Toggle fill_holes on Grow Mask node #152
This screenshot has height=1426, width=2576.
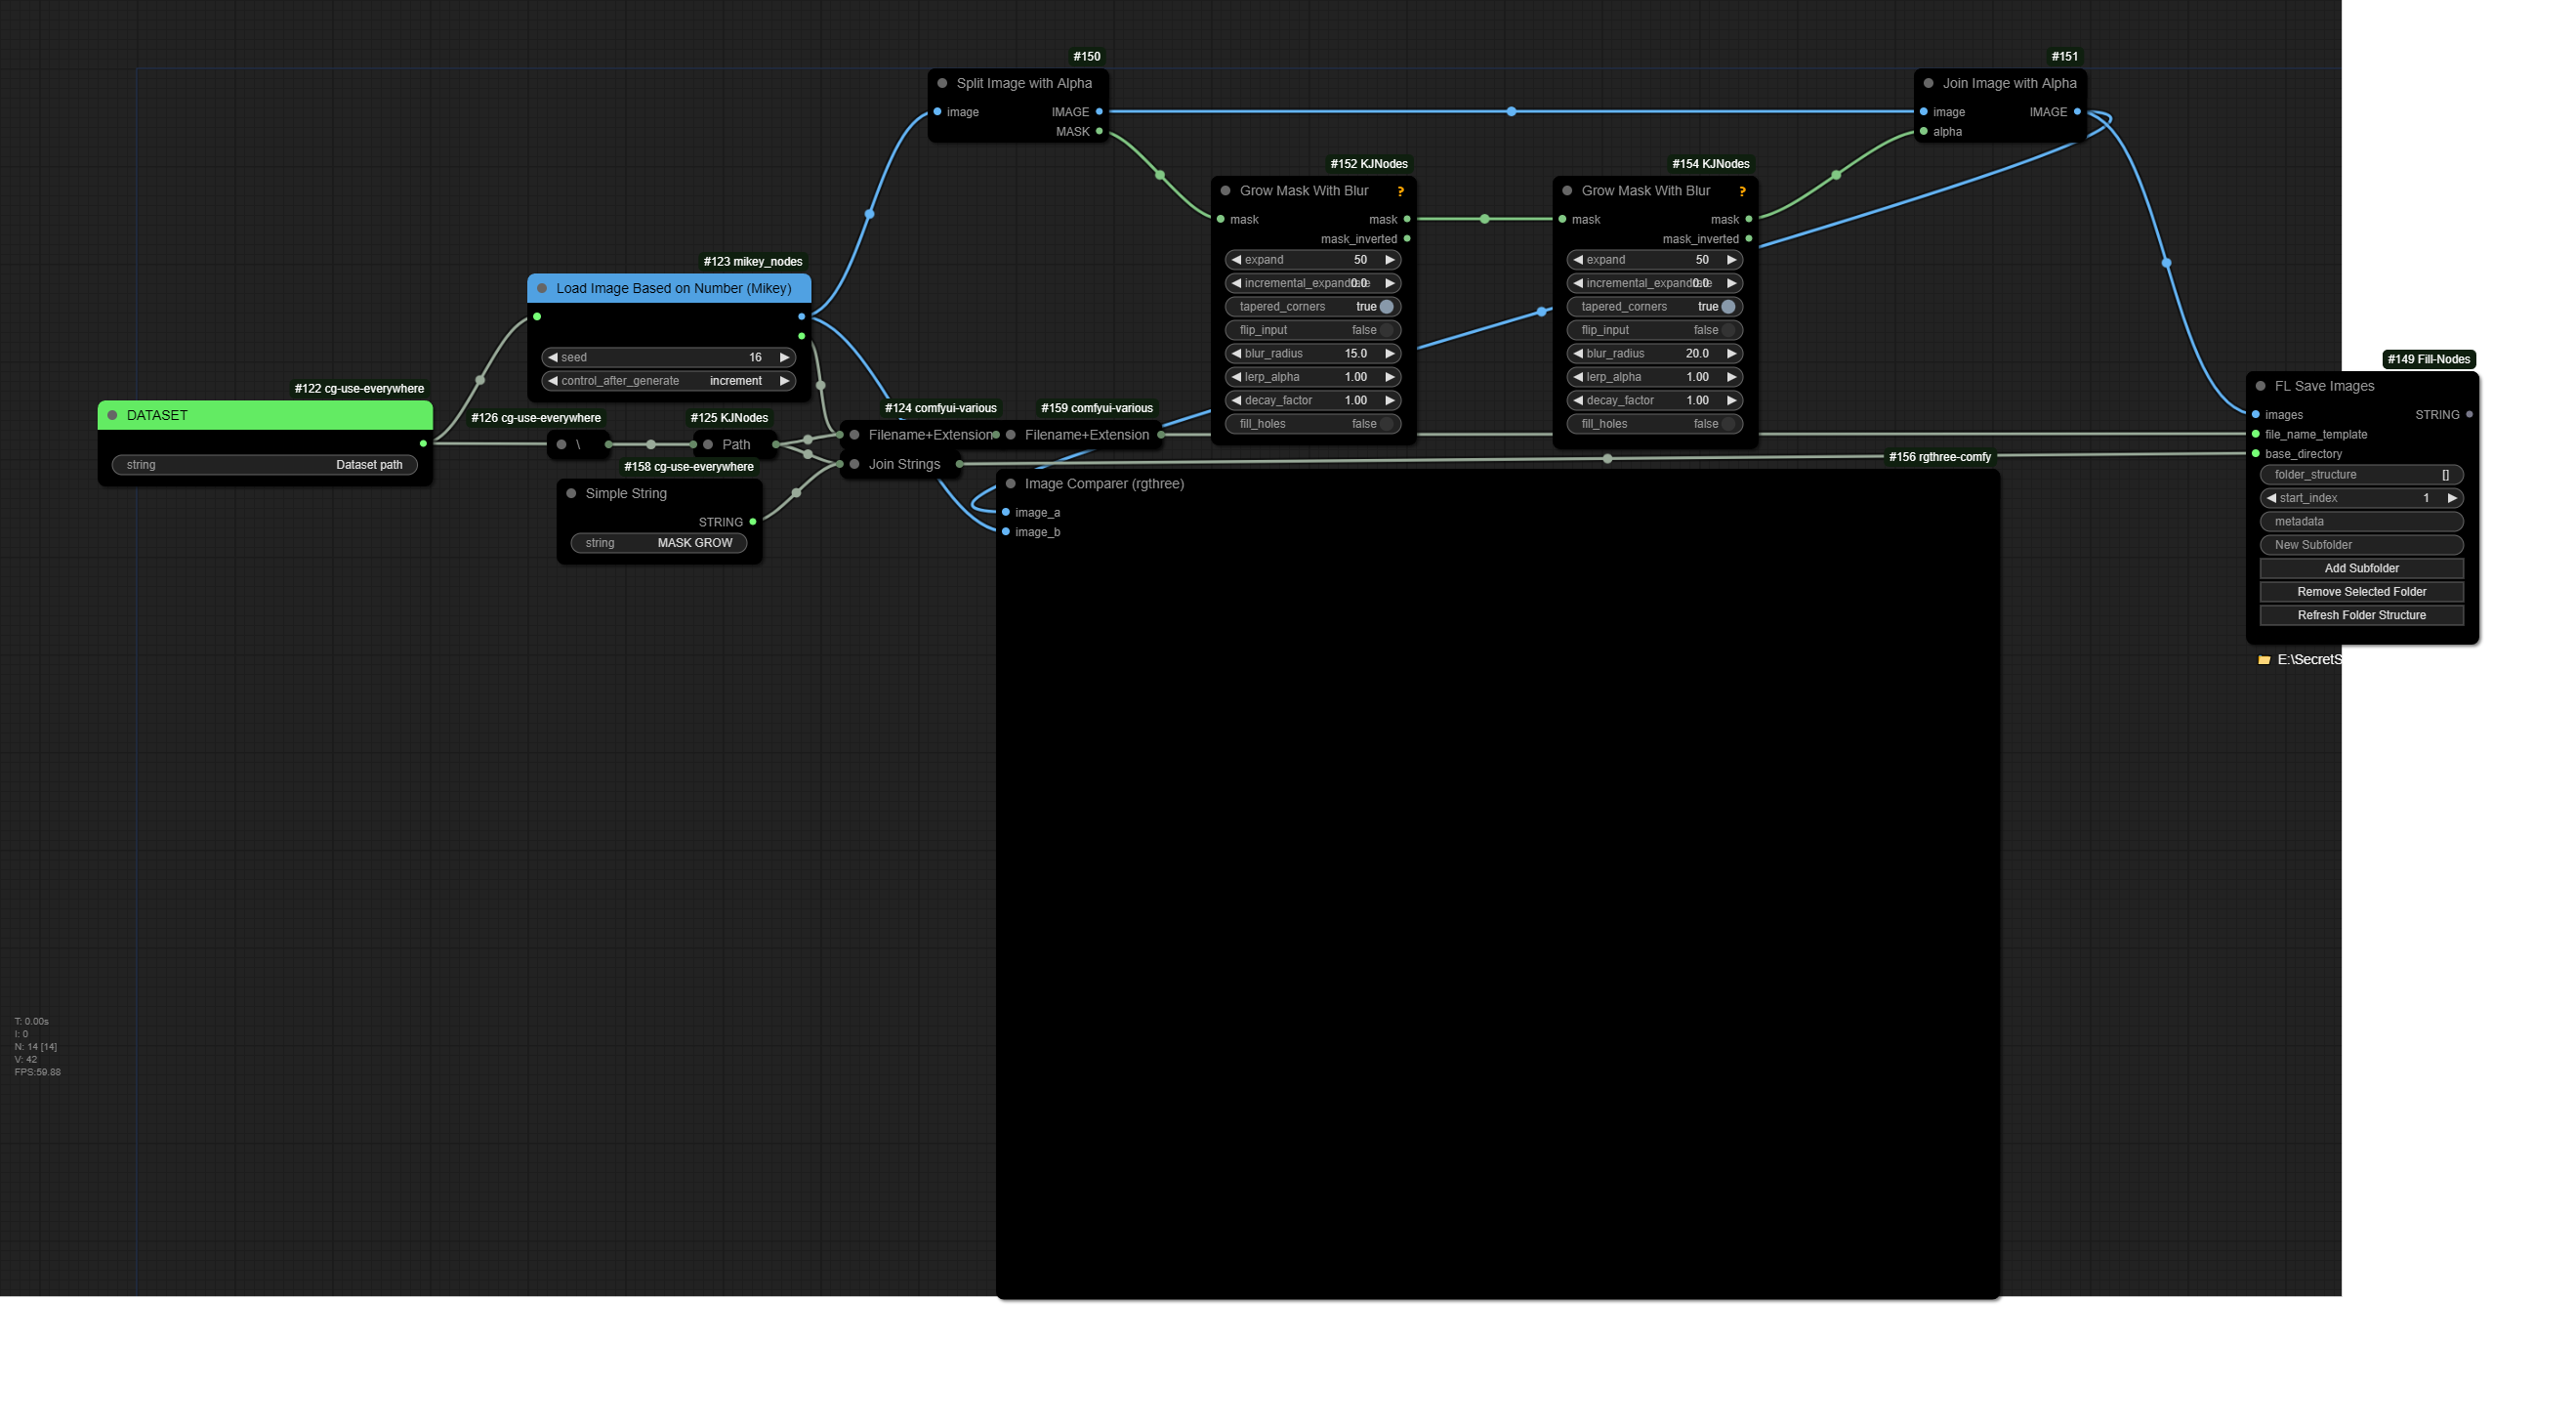coord(1313,424)
